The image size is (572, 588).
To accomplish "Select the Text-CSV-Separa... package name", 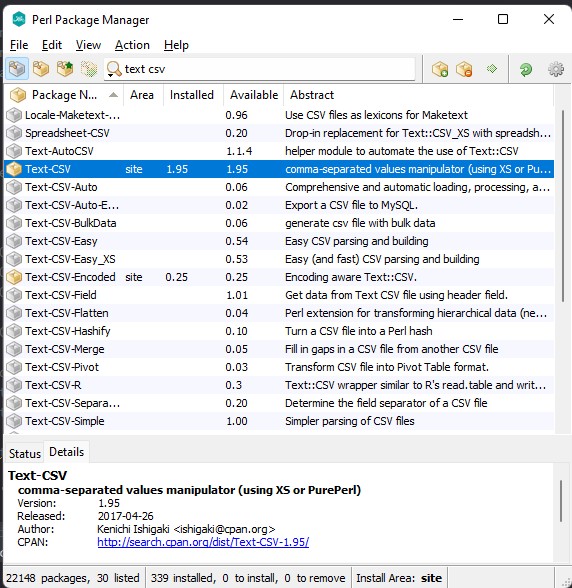I will 72,403.
